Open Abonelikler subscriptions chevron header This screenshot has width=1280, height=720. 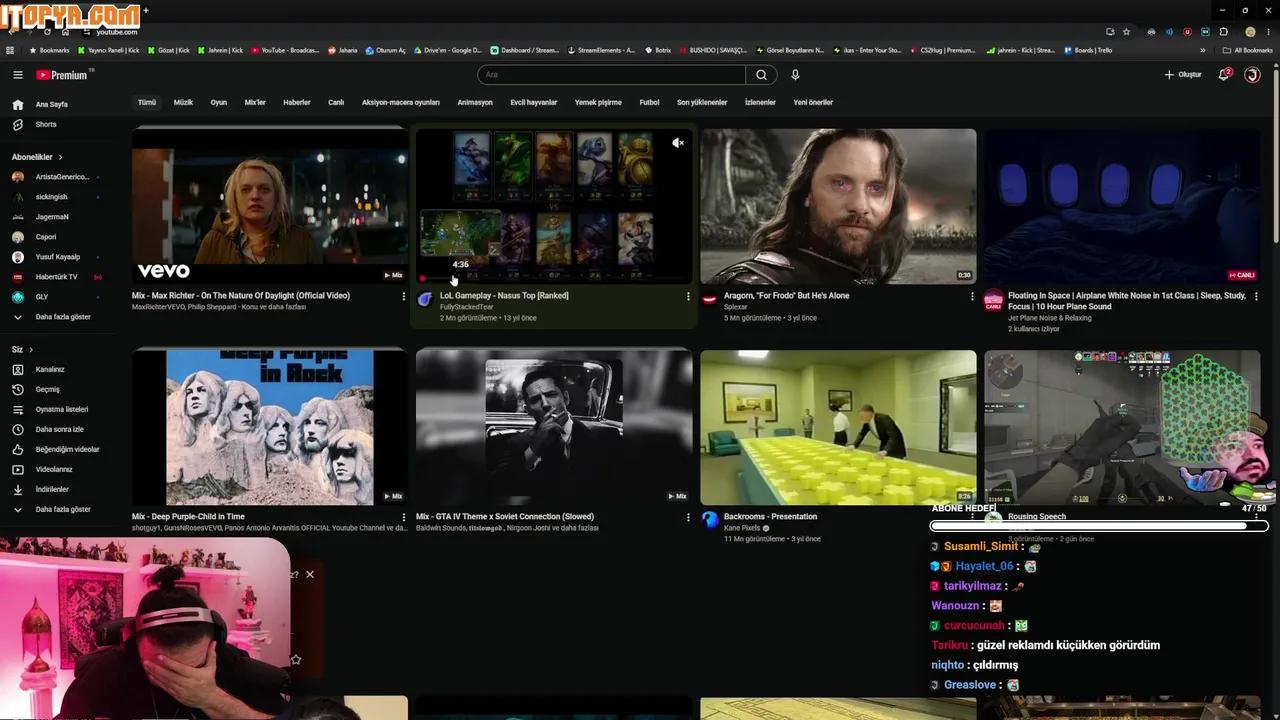(x=37, y=157)
